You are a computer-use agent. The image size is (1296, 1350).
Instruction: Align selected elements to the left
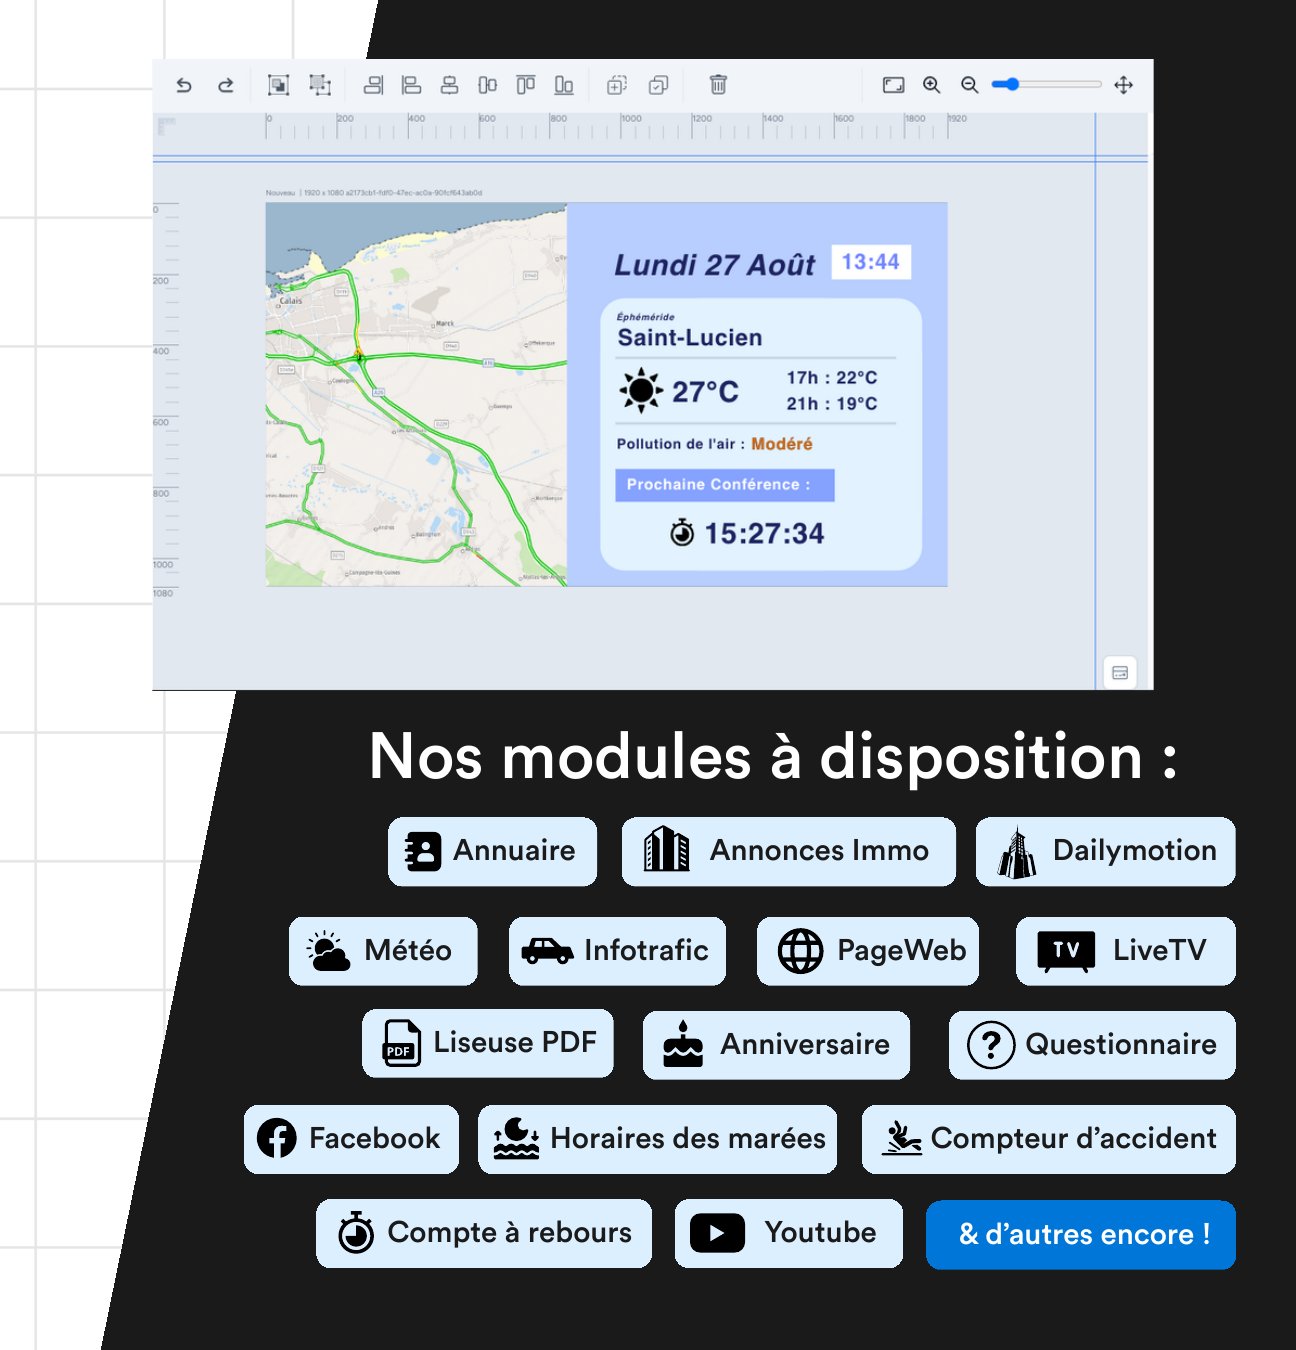click(x=411, y=85)
